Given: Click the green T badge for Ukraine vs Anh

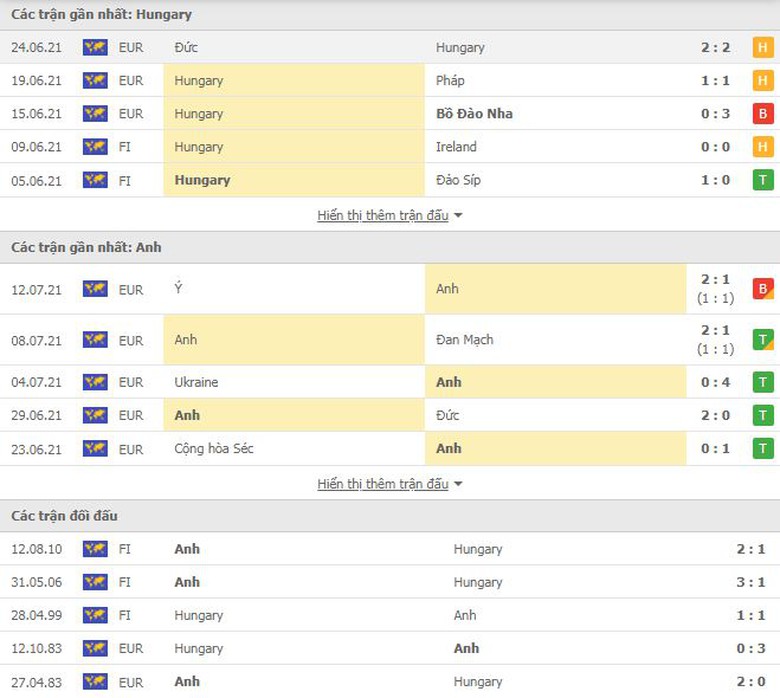Looking at the screenshot, I should coord(763,382).
